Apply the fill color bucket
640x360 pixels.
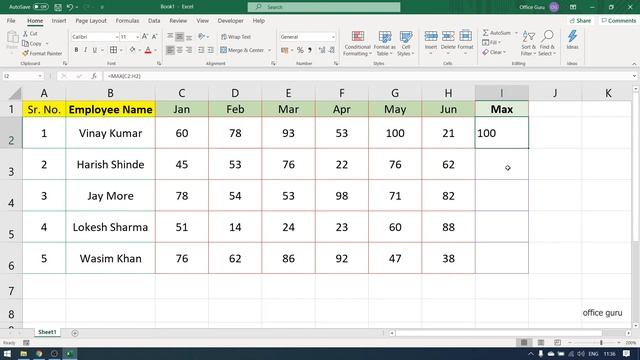[x=132, y=50]
